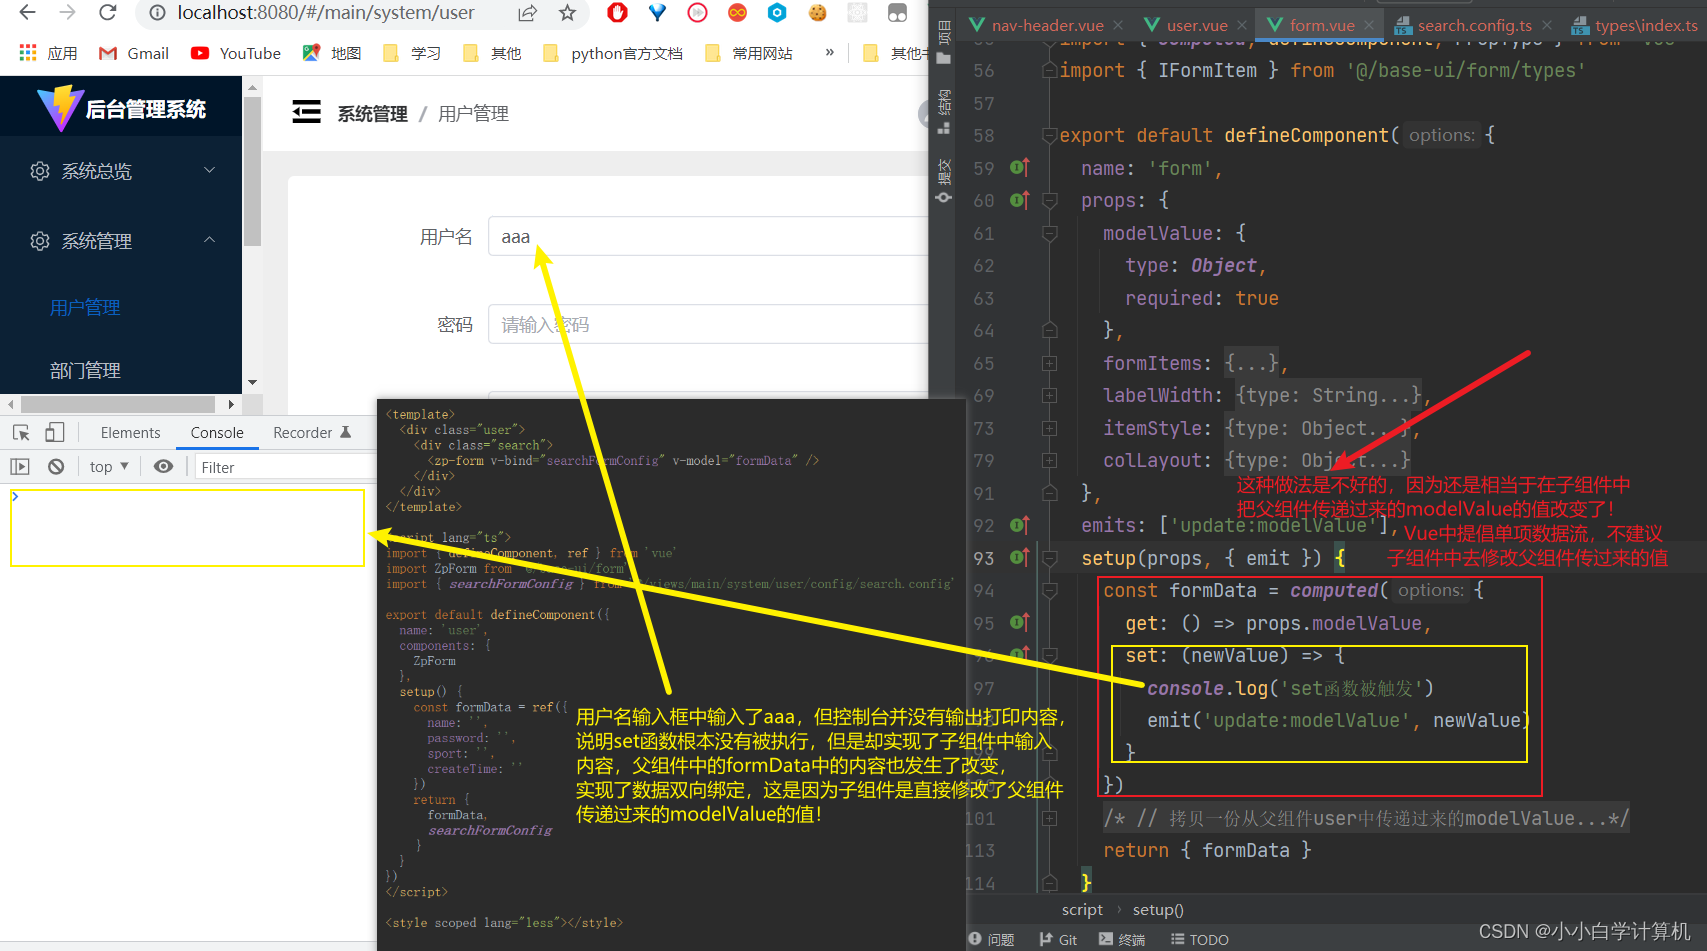
Task: Open the top context dropdown in console
Action: [109, 466]
